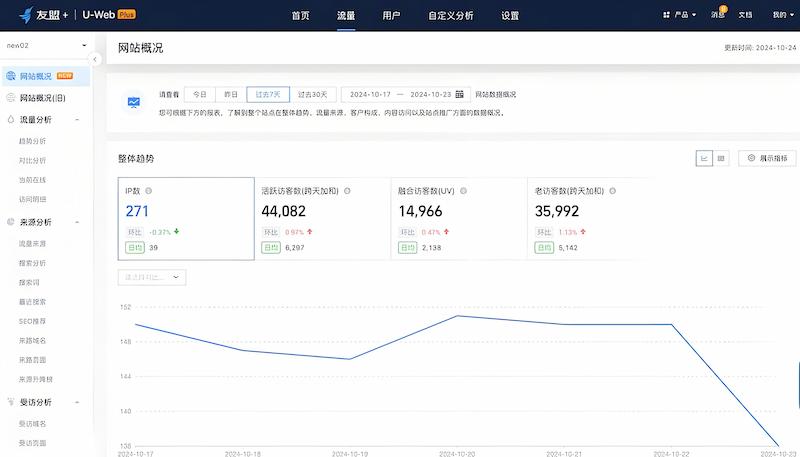Collapse the 流量分析 section

tap(78, 120)
